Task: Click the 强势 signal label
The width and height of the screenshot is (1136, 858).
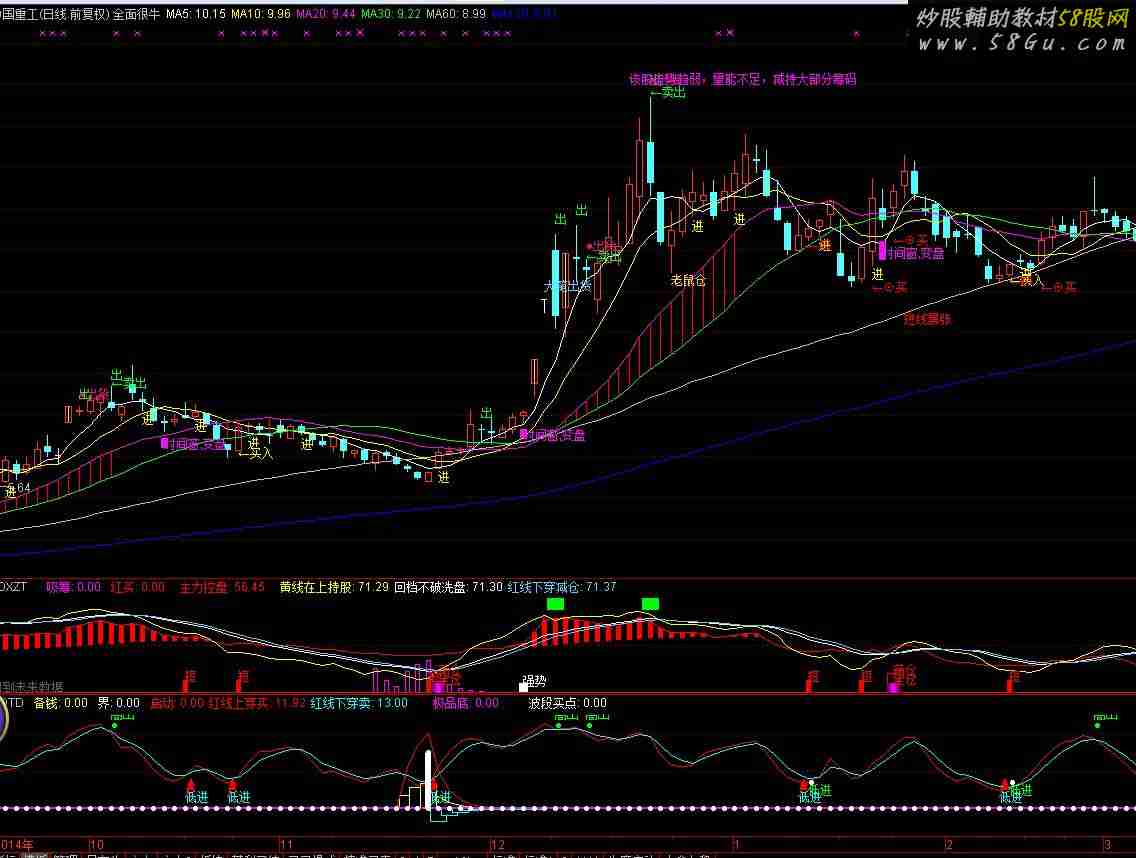Action: (535, 681)
